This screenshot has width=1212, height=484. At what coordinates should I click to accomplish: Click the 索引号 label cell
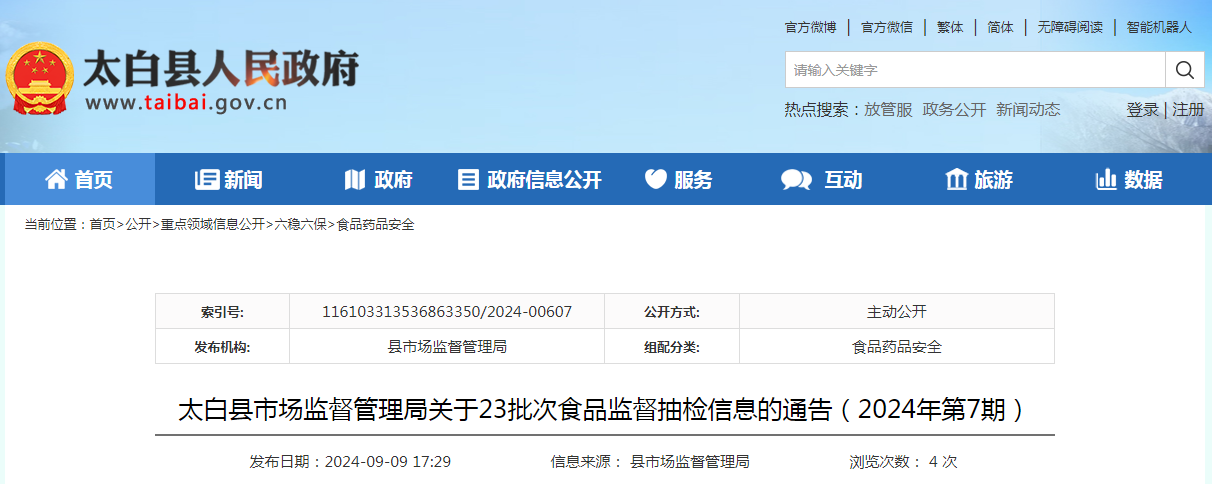[222, 312]
